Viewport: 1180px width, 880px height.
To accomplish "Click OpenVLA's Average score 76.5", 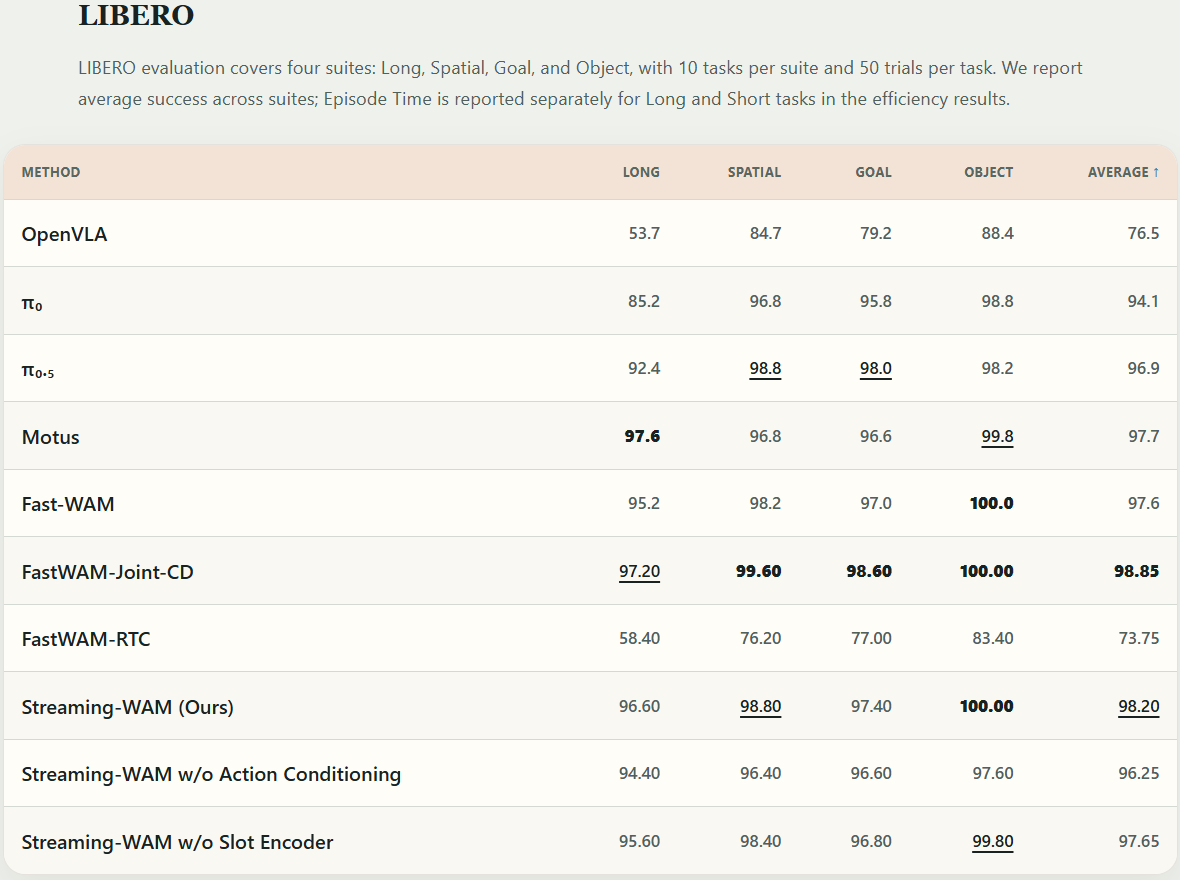I will point(1143,233).
